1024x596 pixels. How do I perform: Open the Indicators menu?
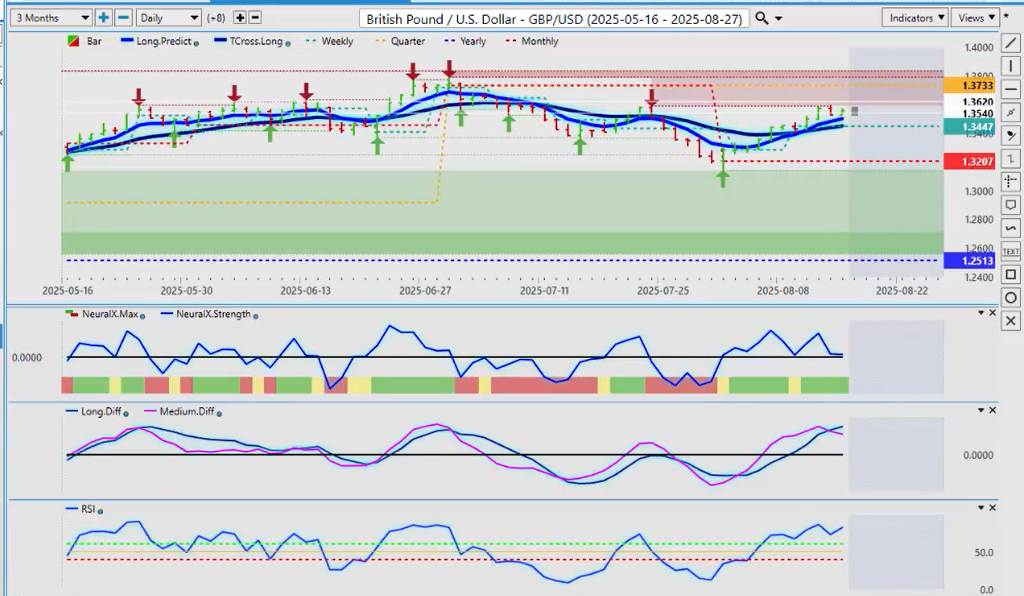915,18
